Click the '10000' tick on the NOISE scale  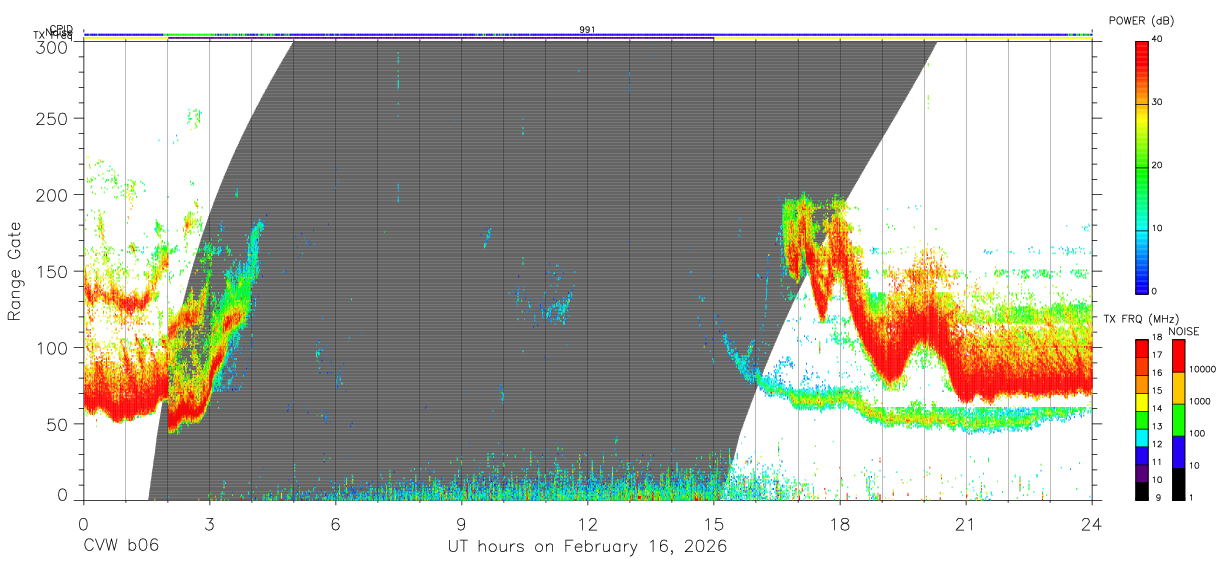1203,369
